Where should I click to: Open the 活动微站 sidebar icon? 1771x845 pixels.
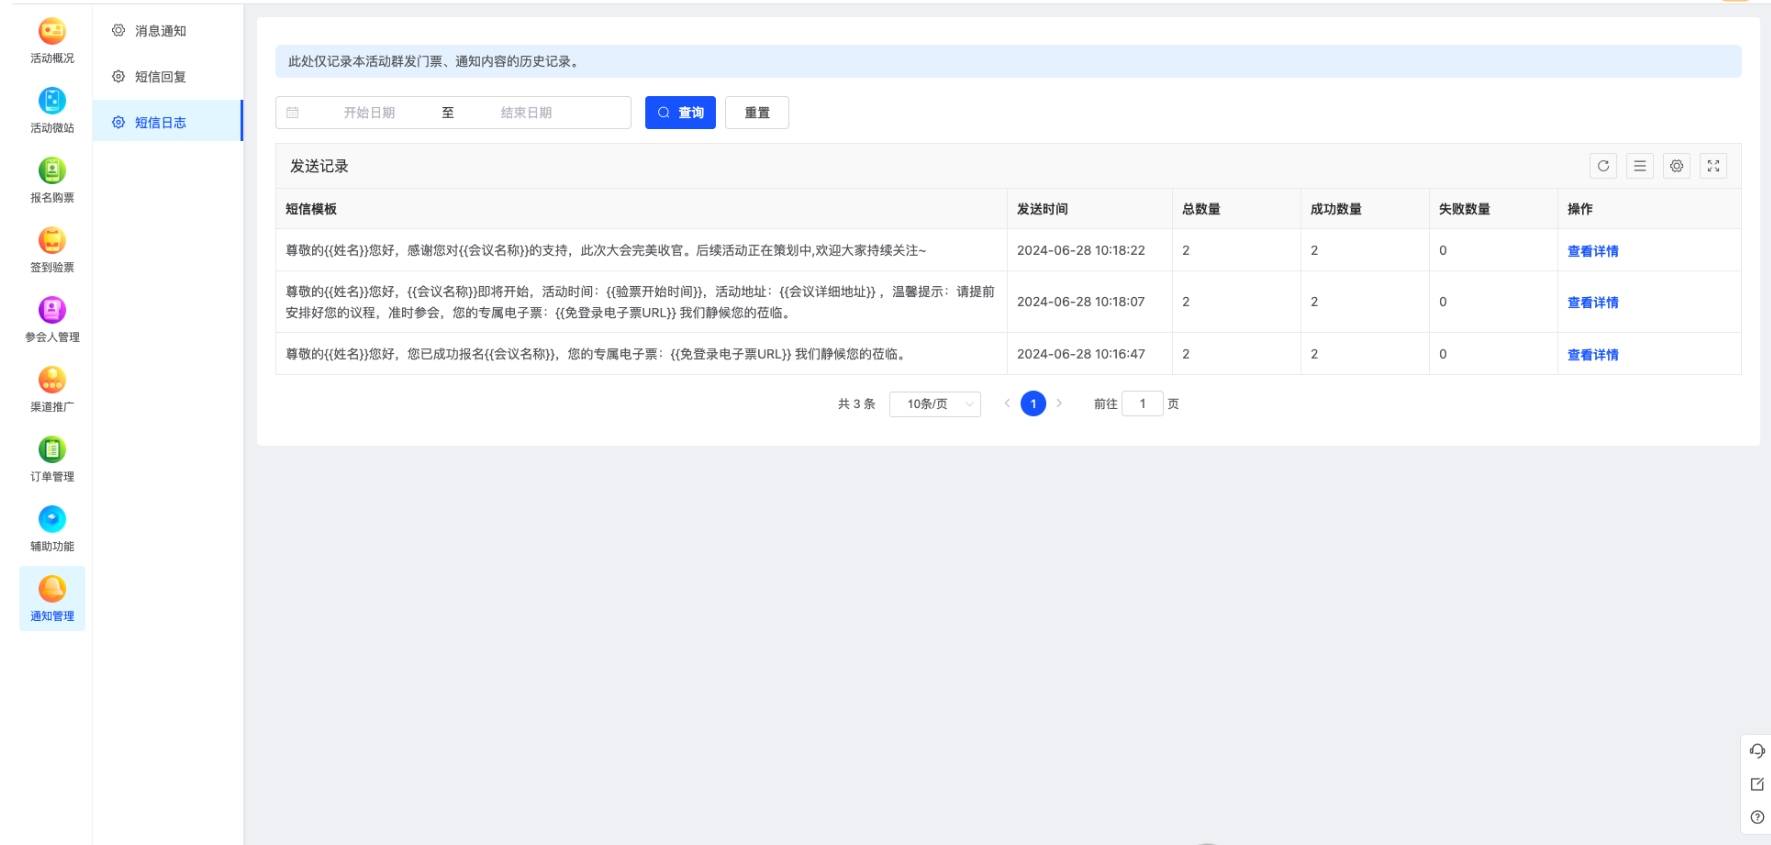click(52, 111)
